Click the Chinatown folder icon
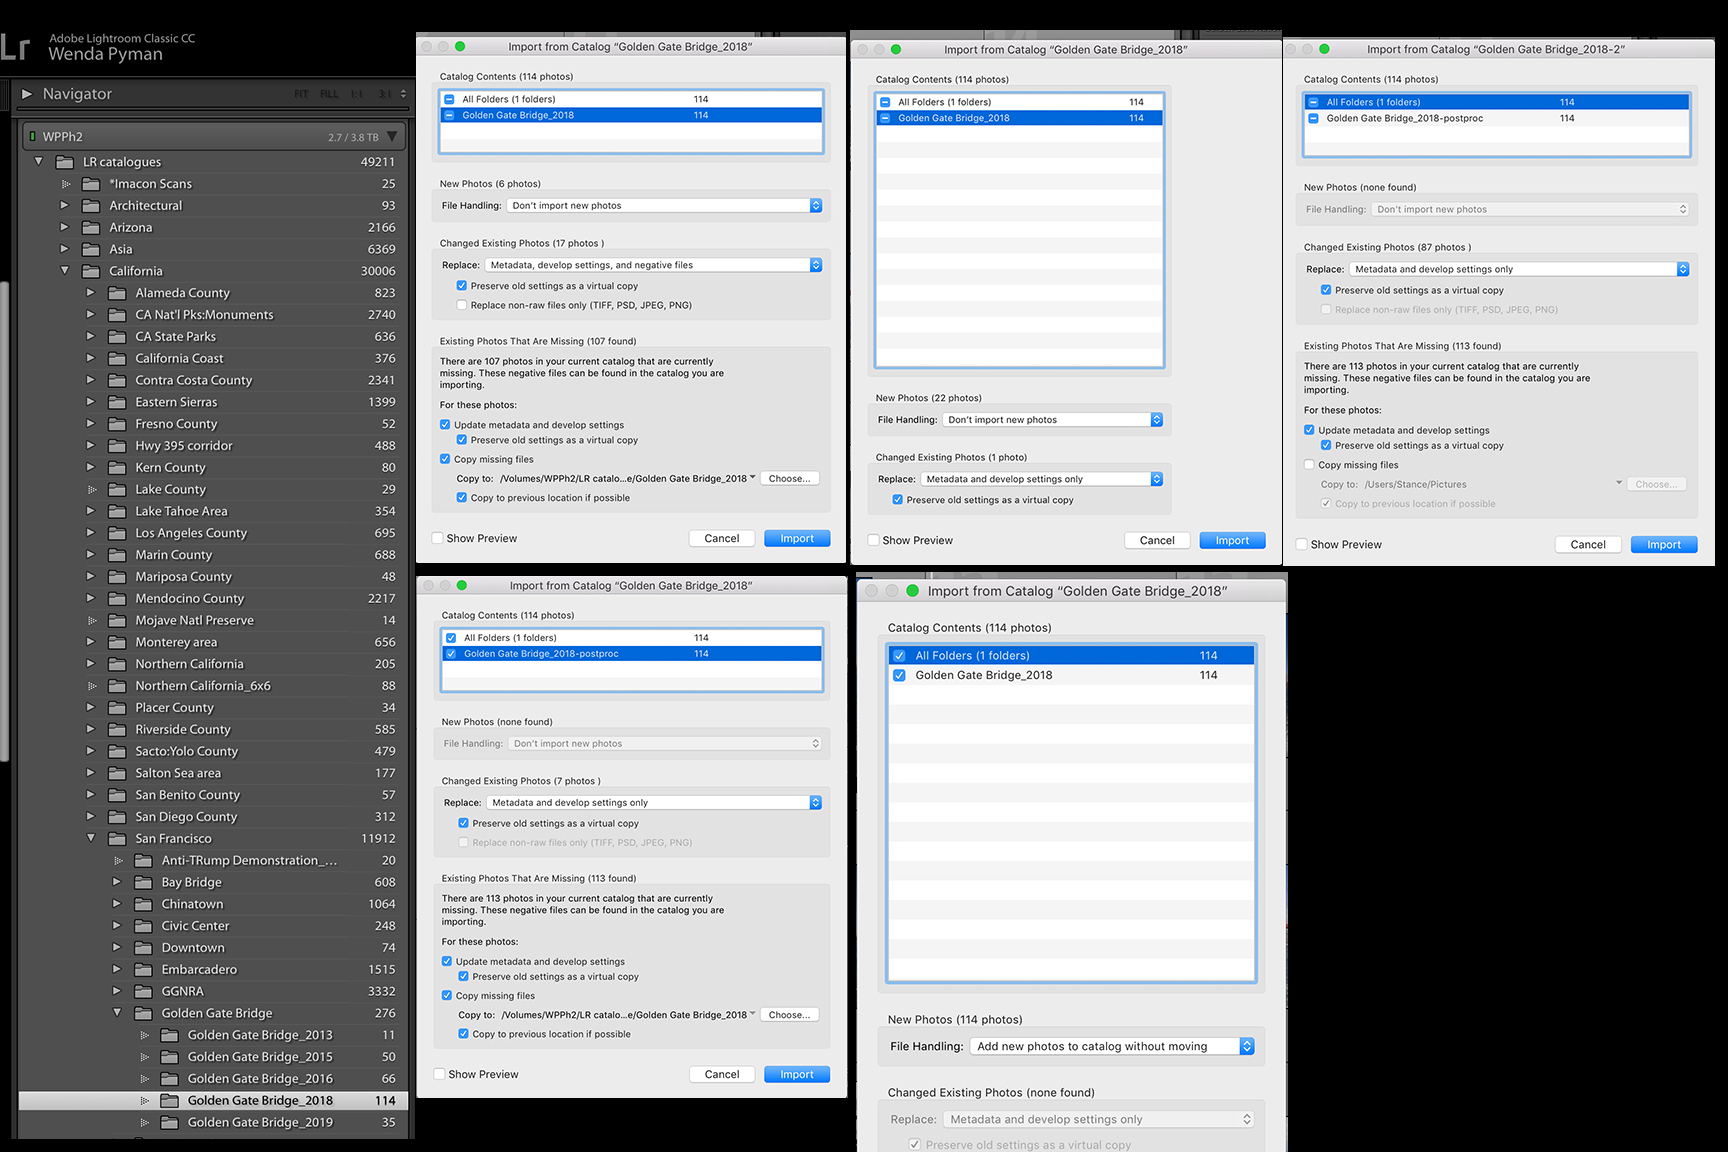The width and height of the screenshot is (1728, 1152). coord(143,905)
